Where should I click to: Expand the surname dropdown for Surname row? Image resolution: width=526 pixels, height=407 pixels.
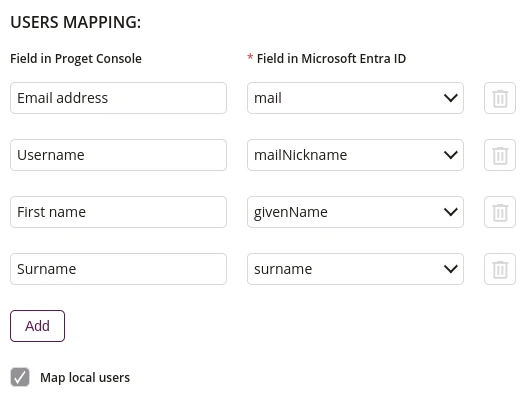[x=355, y=269]
